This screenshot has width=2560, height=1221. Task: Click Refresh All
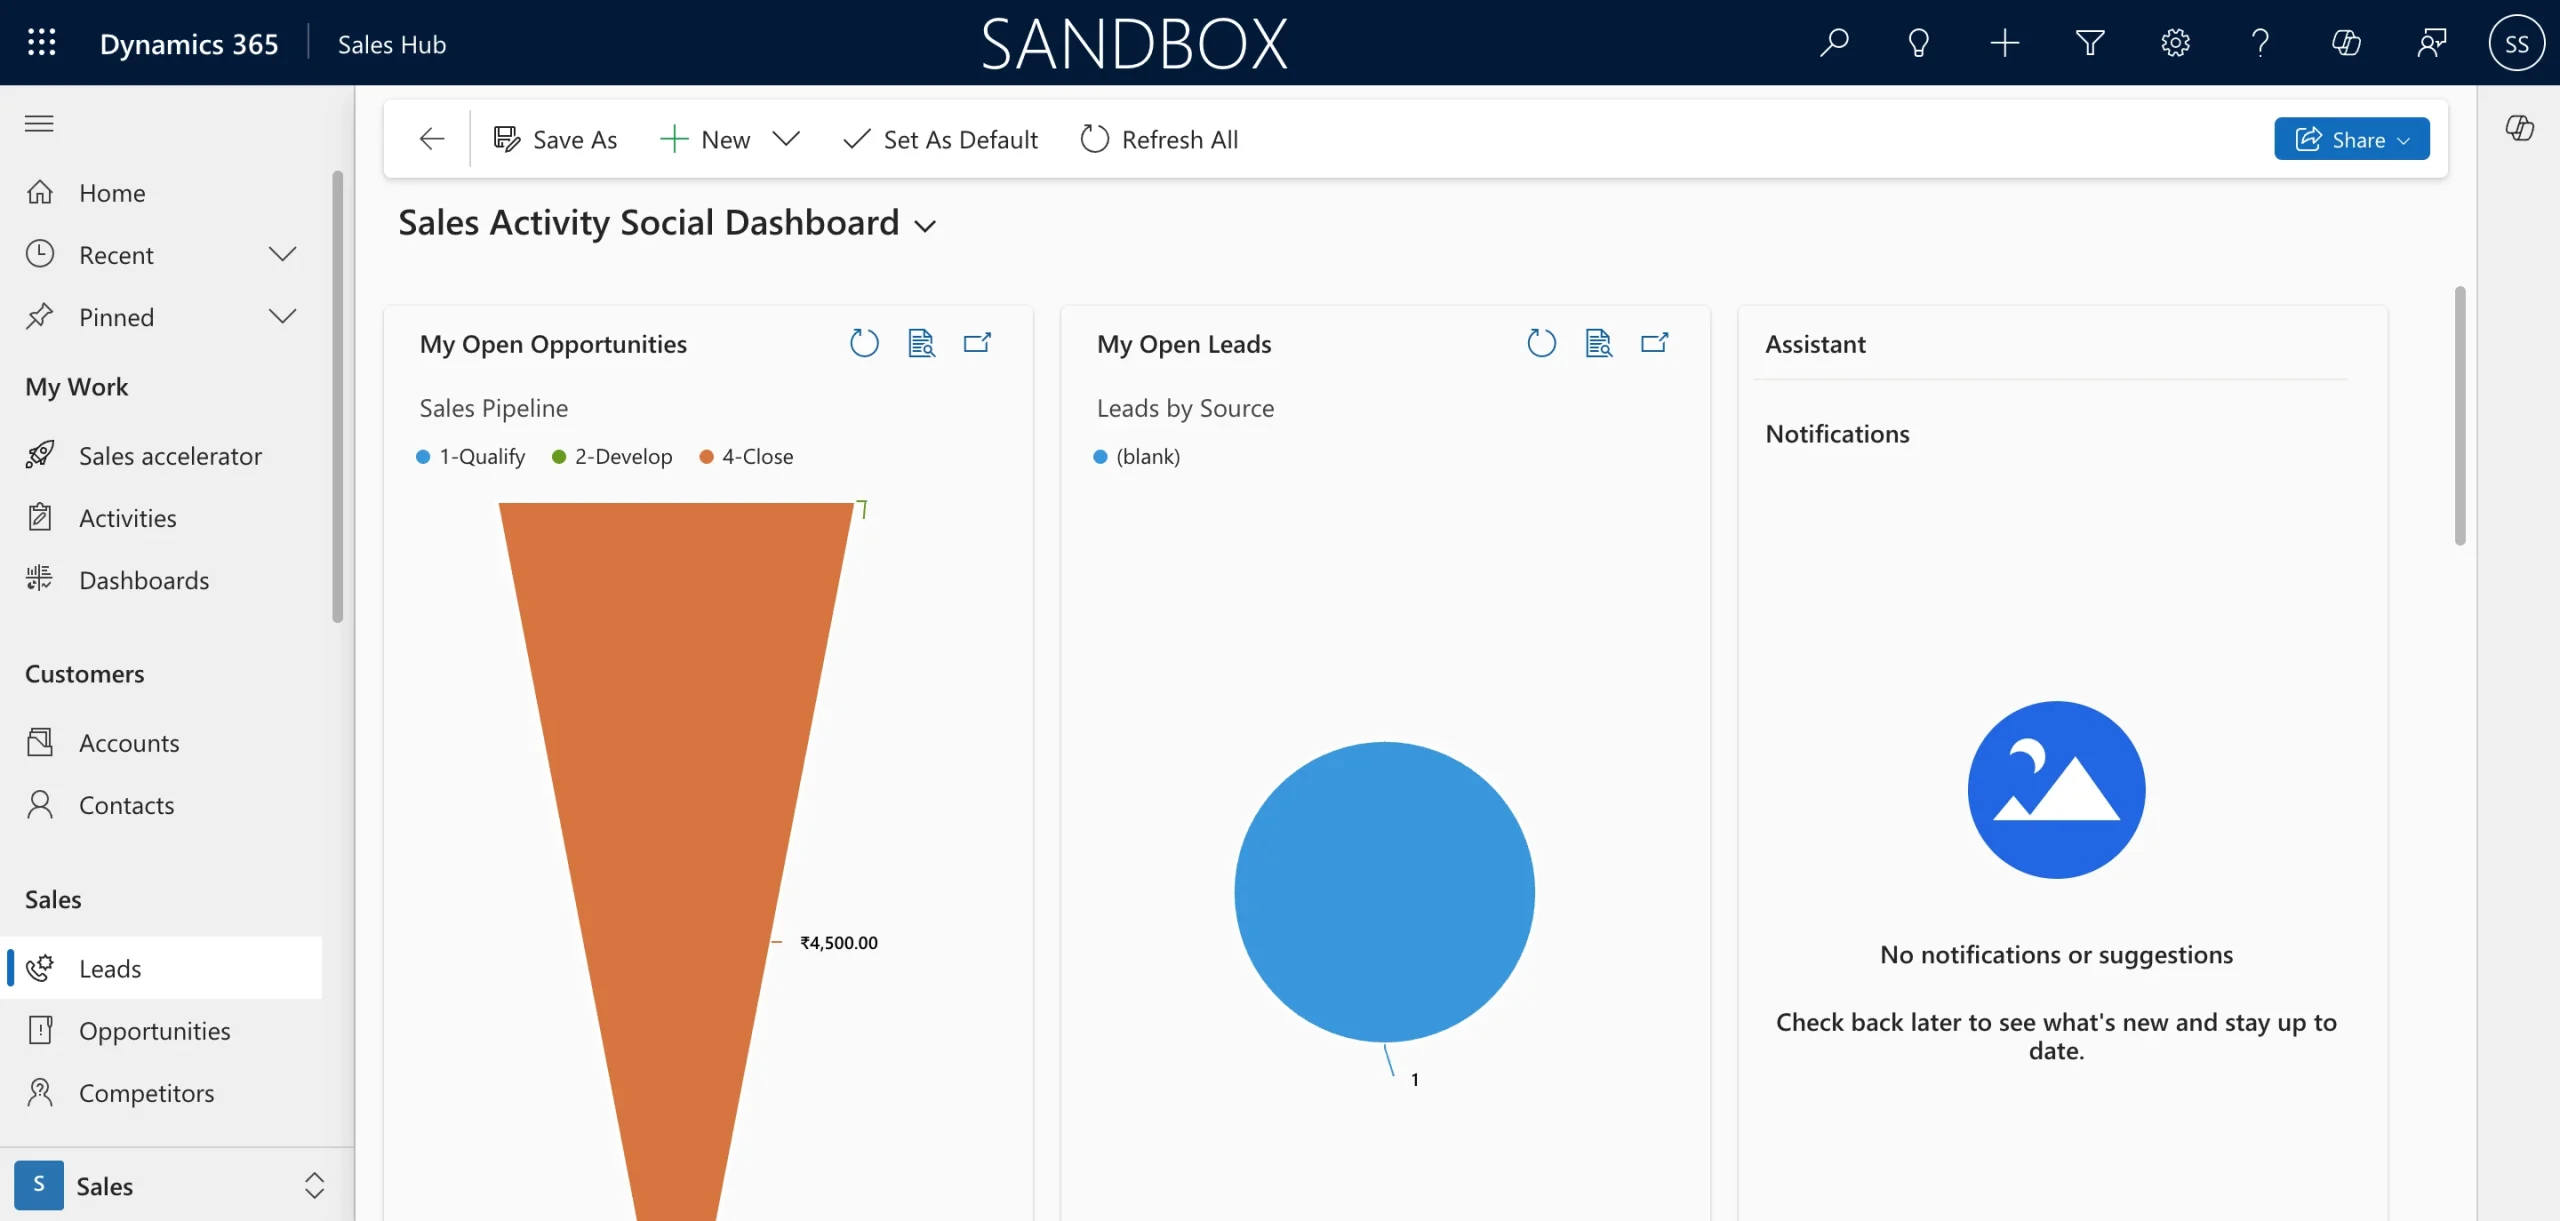point(1160,139)
